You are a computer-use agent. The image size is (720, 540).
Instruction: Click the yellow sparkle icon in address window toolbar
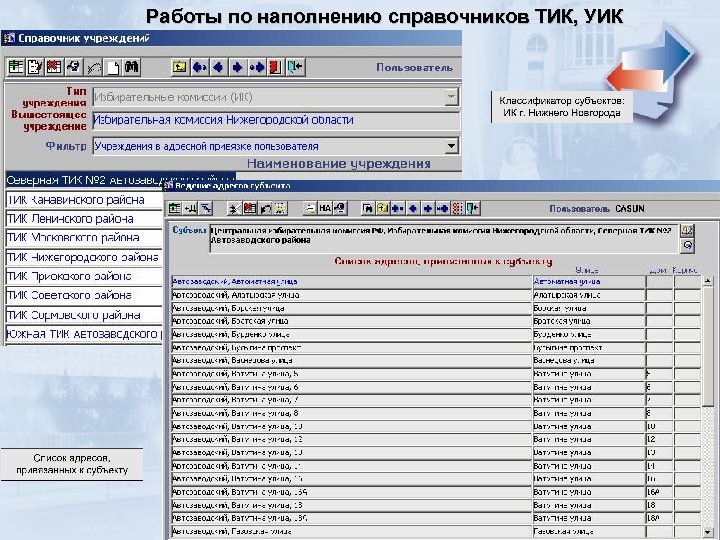281,208
